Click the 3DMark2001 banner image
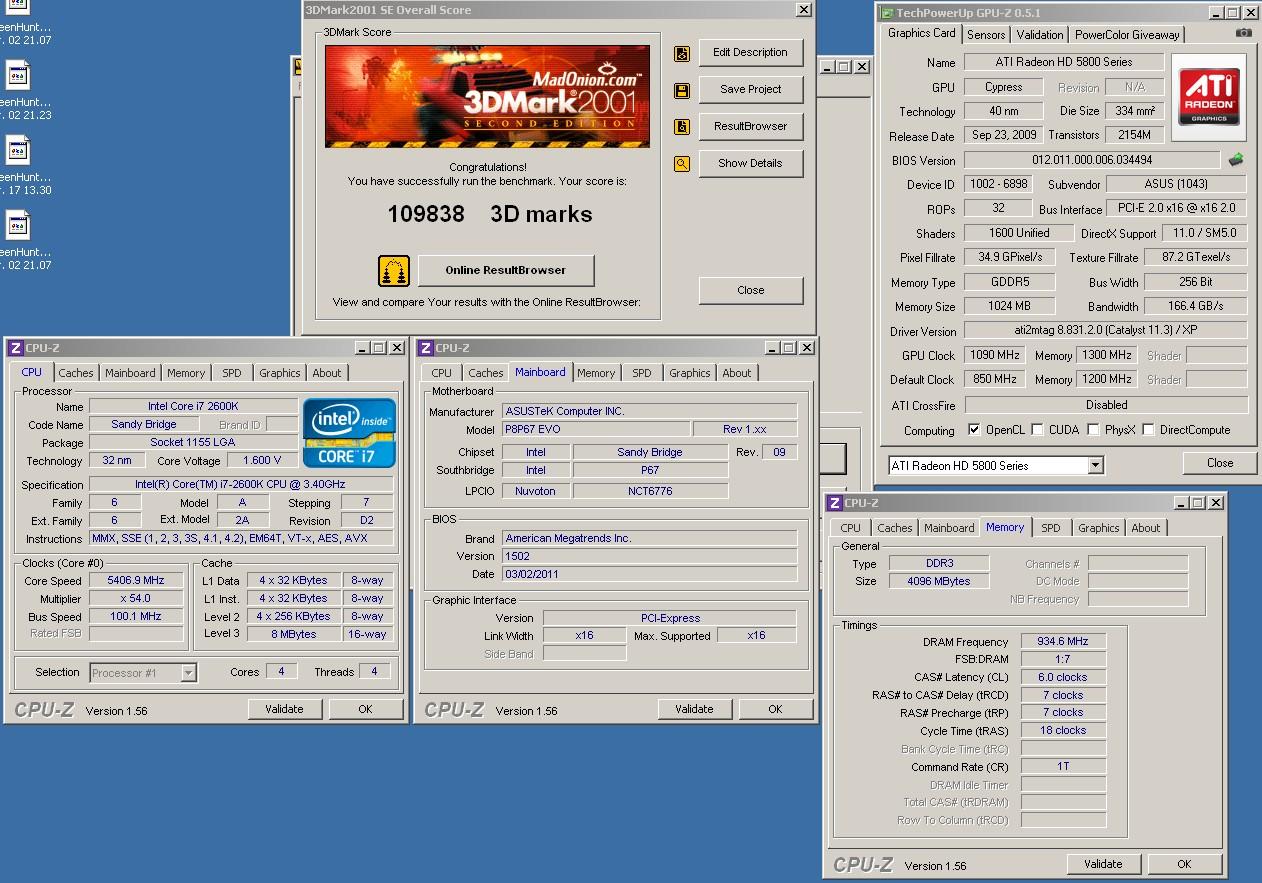Screen dimensions: 1262x883 click(487, 96)
